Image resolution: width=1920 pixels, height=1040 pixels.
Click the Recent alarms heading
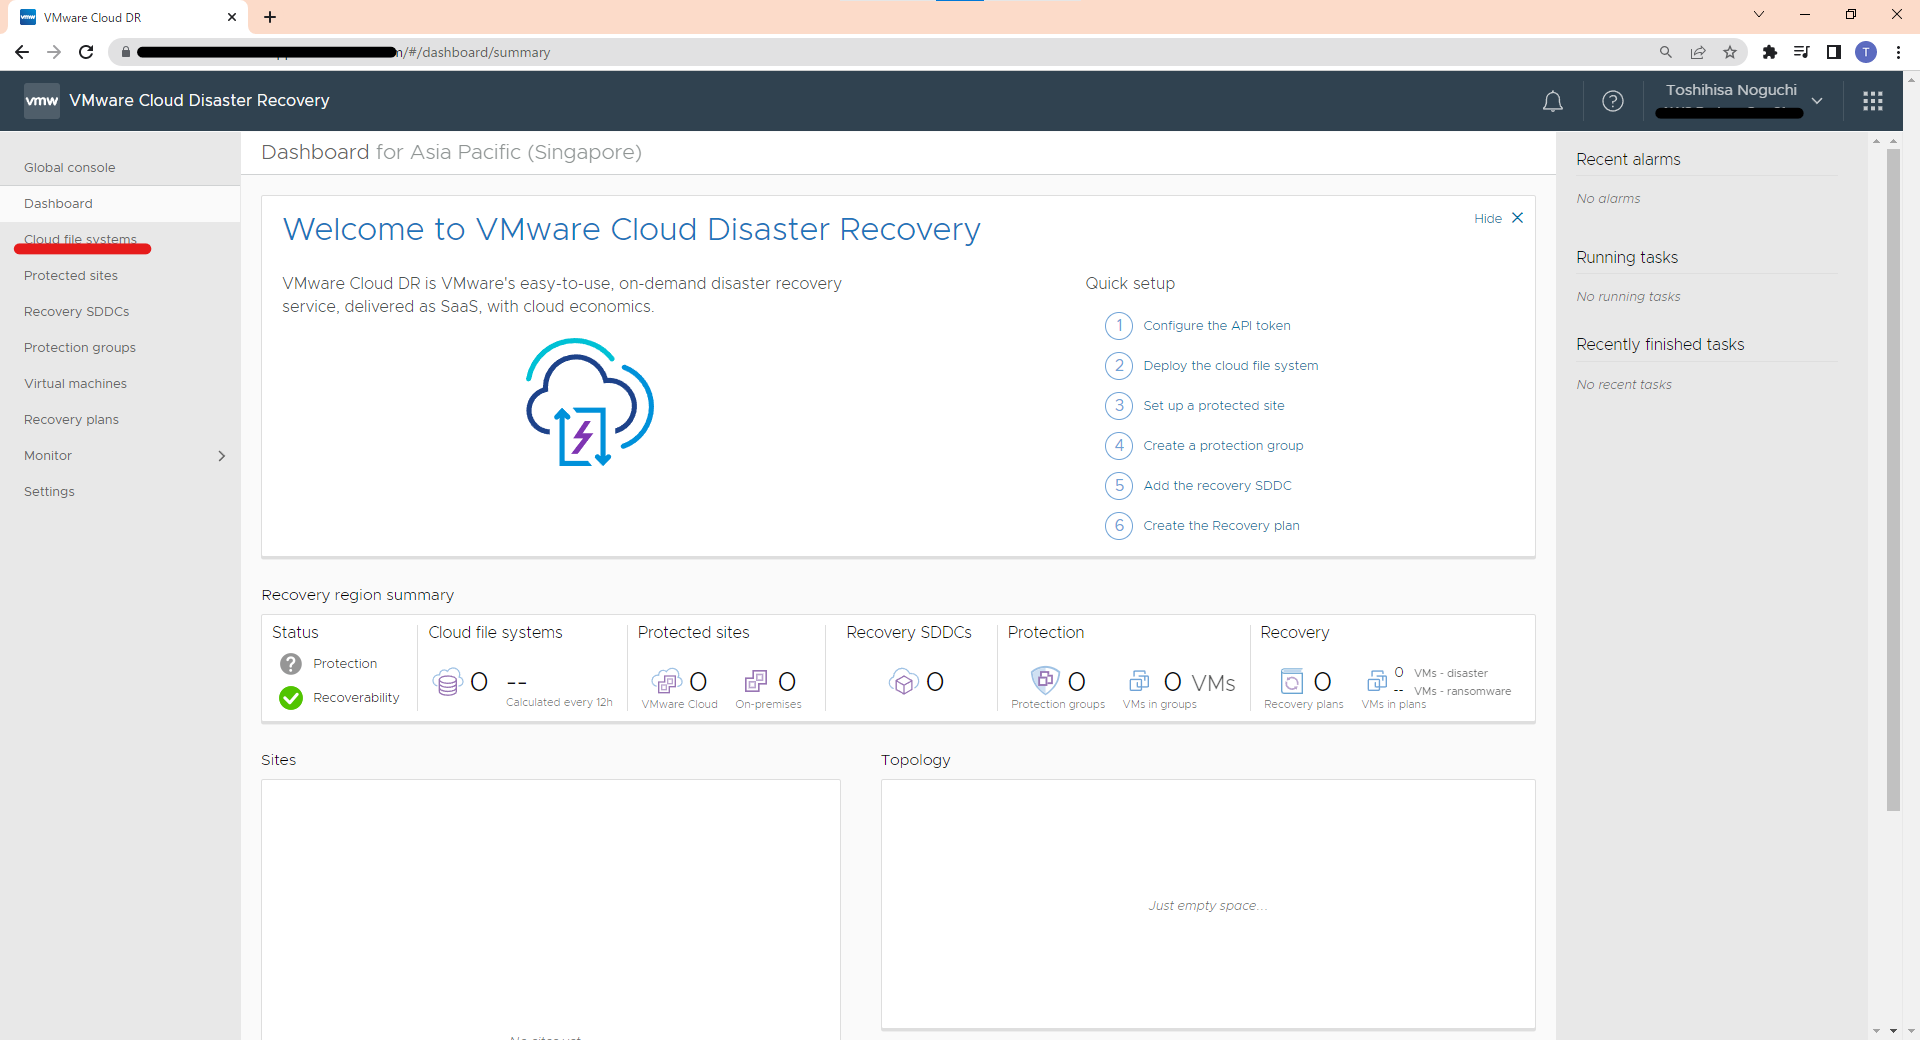[1628, 160]
